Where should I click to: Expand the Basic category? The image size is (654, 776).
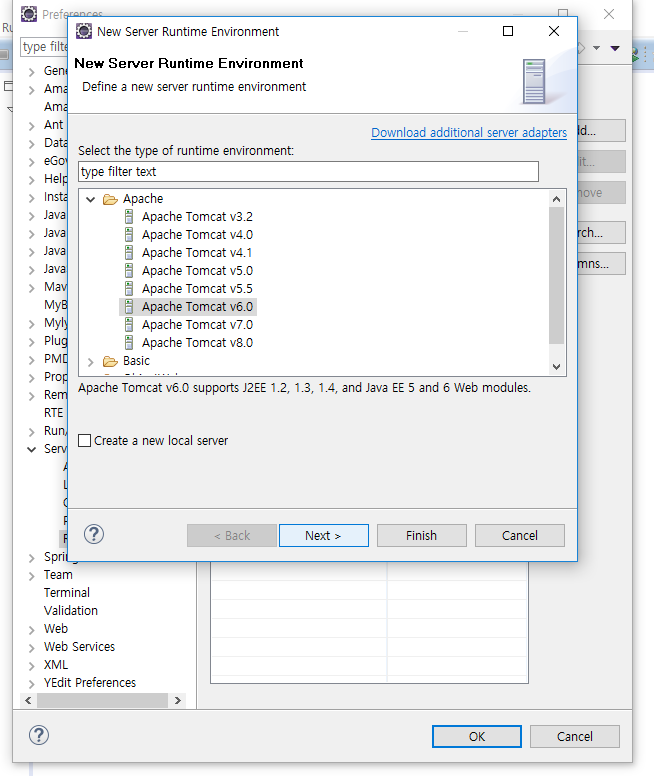[91, 362]
